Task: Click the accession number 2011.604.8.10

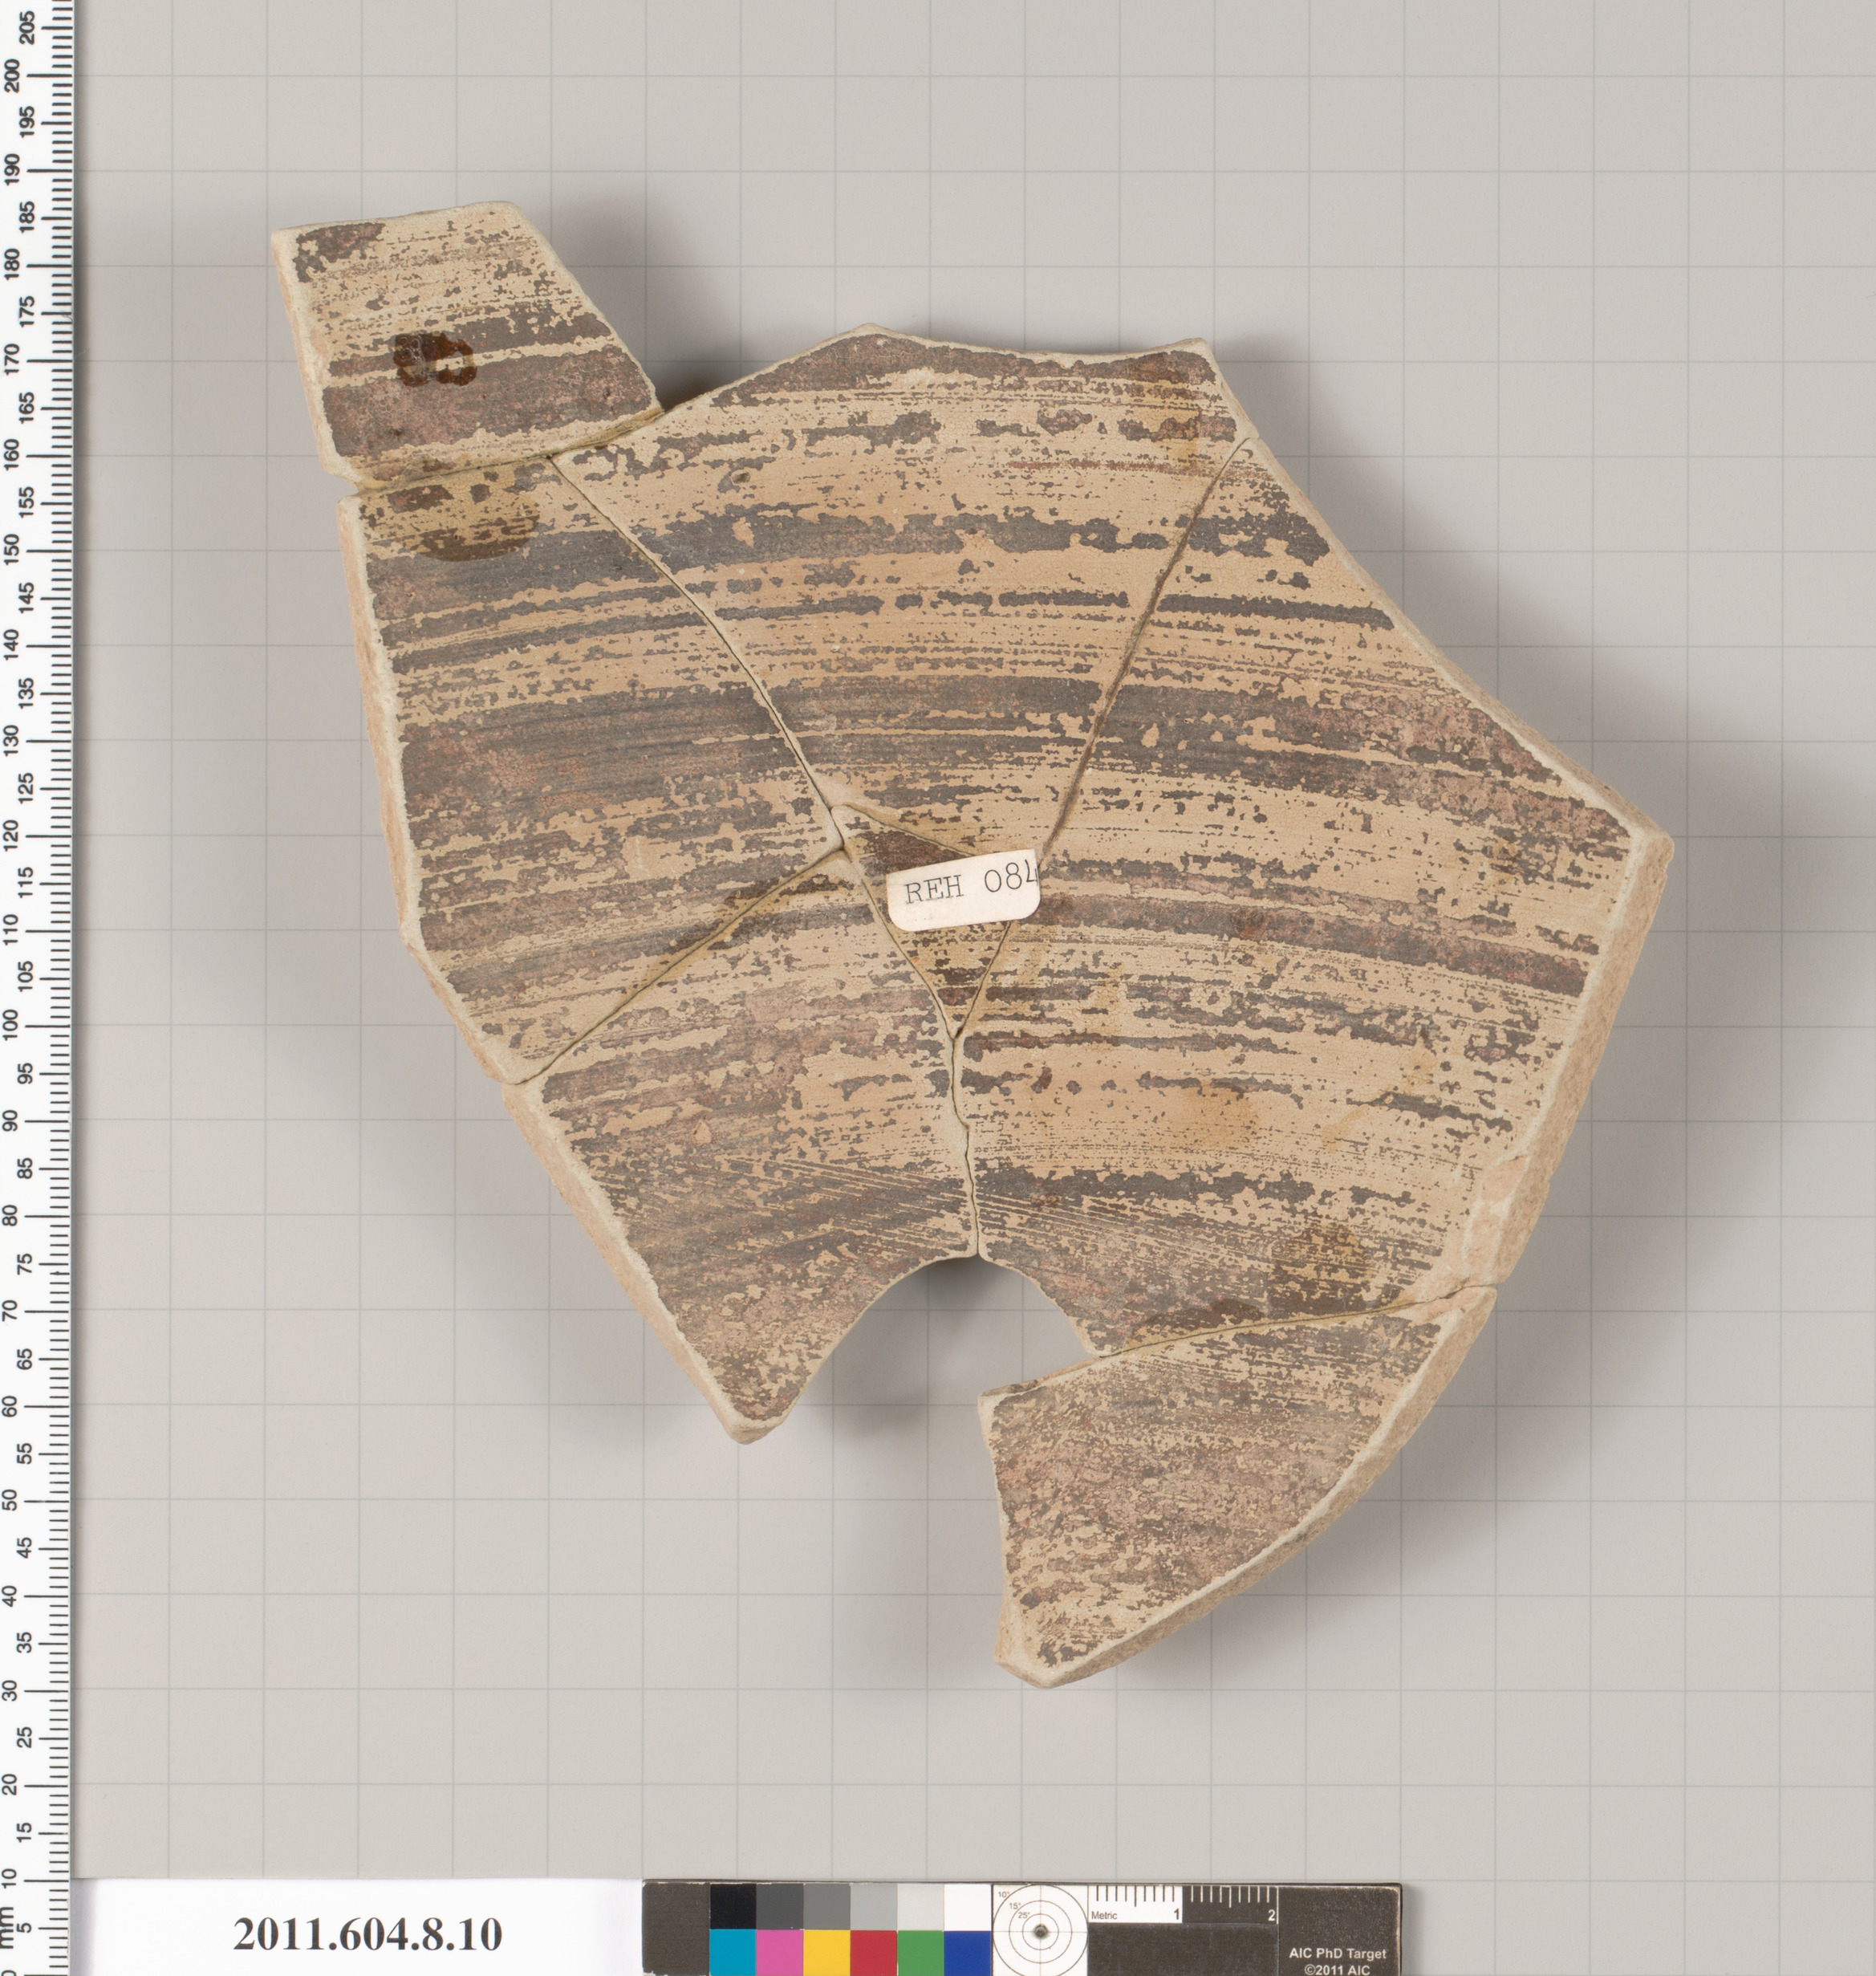Action: [367, 1934]
